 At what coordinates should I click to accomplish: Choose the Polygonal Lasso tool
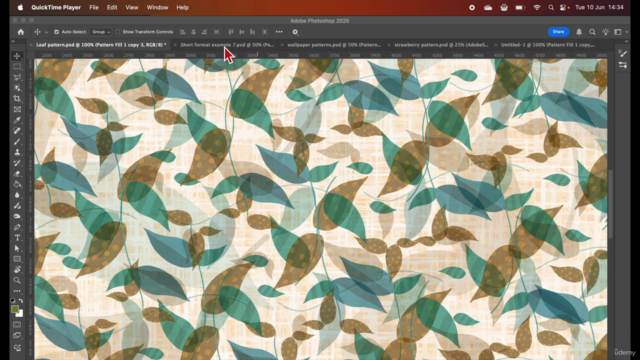17,77
